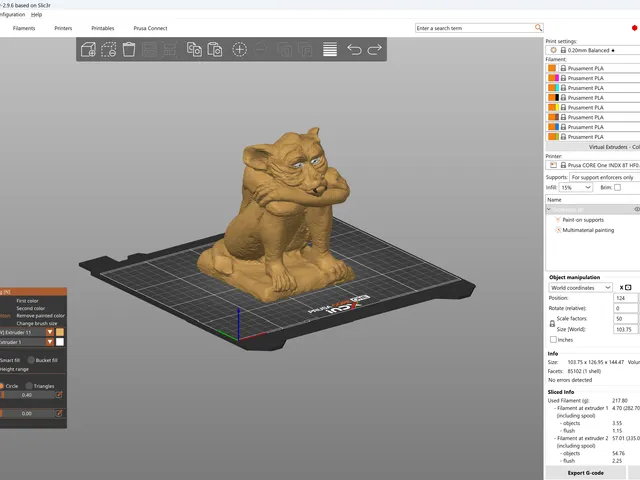The image size is (640, 480).
Task: Click the Paint on supports icon
Action: pos(558,220)
